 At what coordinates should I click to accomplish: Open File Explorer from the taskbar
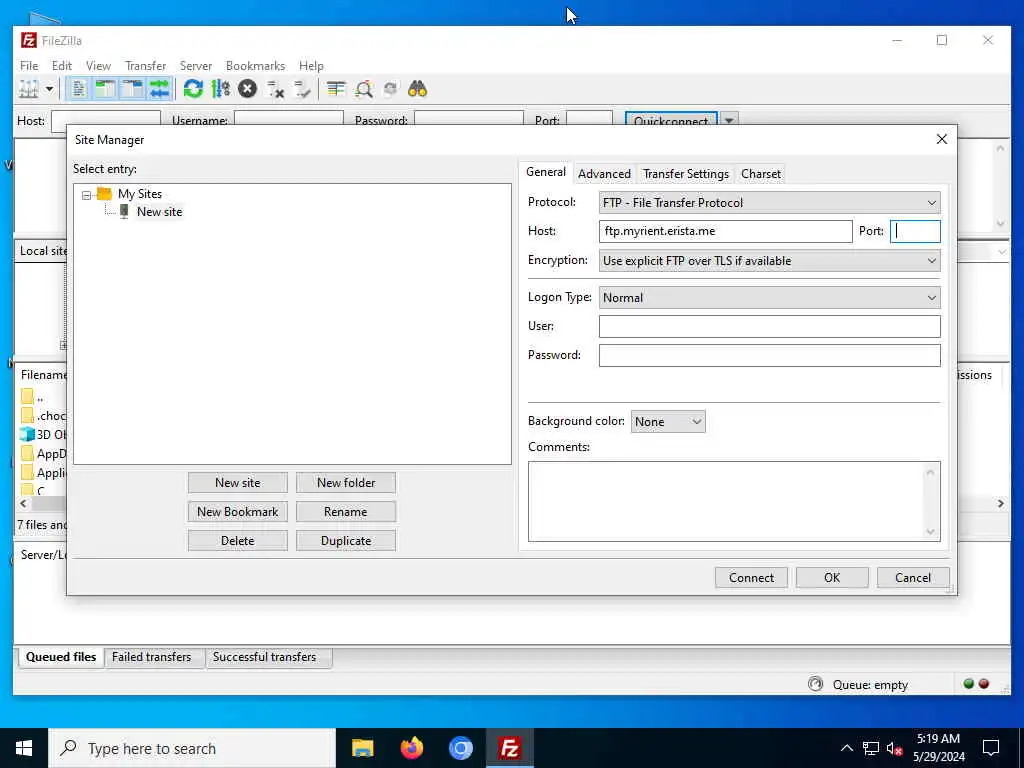click(x=362, y=748)
